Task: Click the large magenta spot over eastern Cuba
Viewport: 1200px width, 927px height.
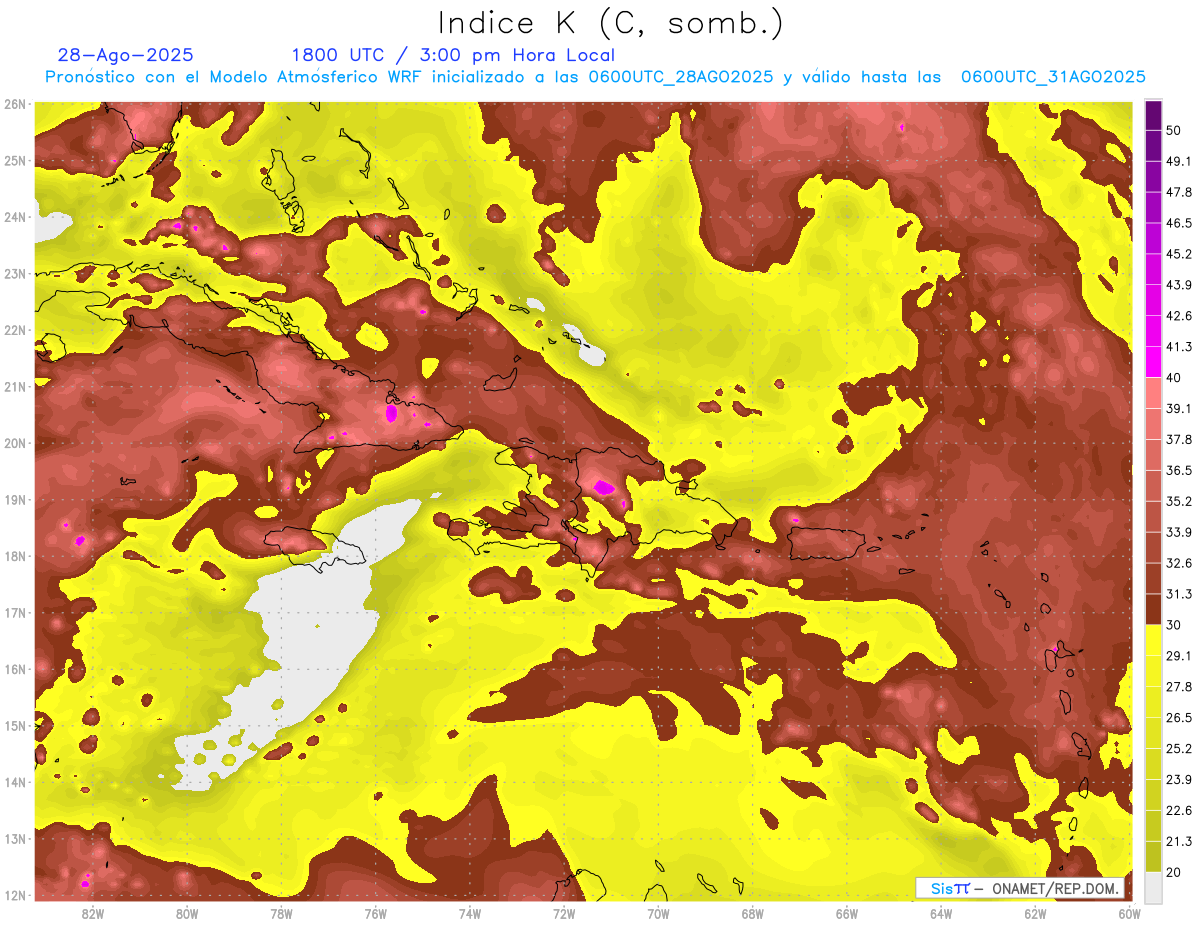Action: click(391, 412)
